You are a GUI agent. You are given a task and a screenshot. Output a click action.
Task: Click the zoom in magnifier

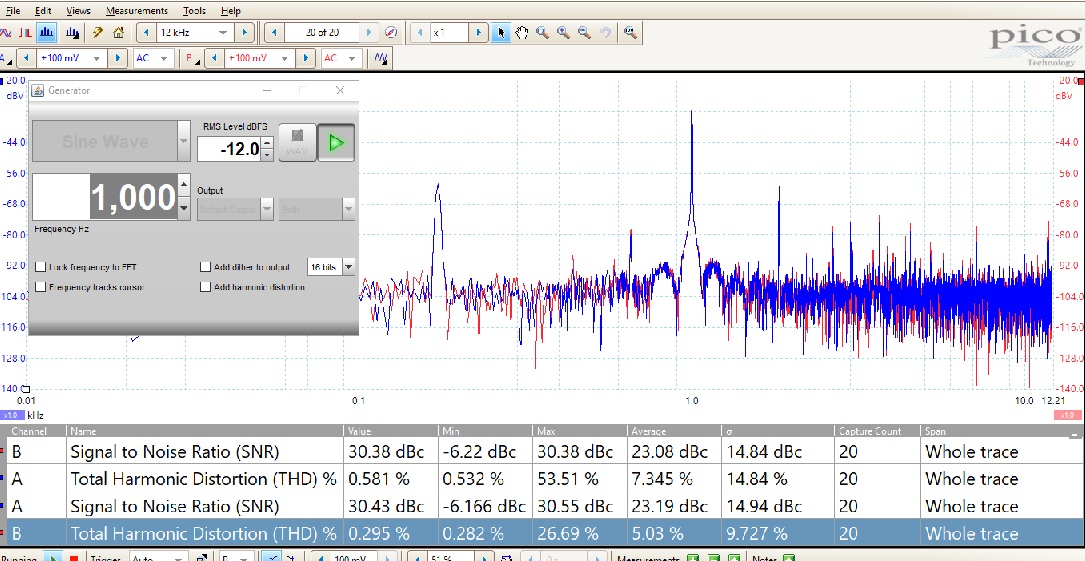(563, 33)
